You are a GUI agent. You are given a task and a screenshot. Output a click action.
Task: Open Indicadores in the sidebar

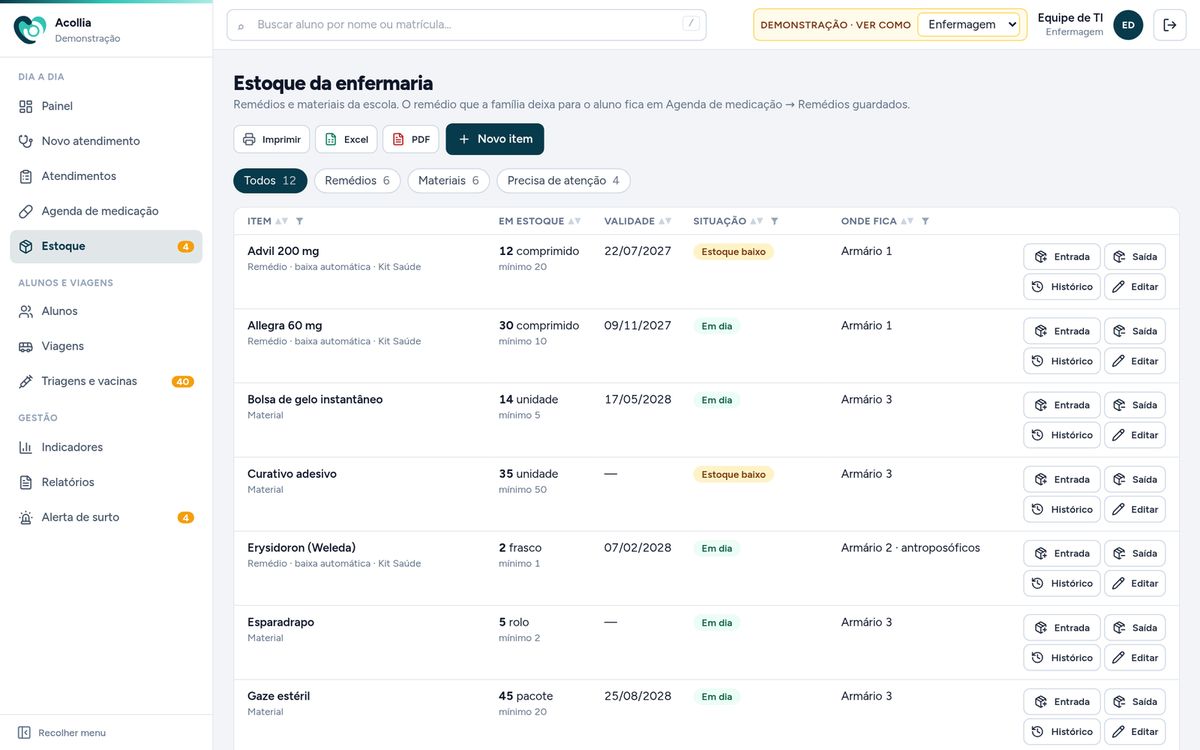106,447
